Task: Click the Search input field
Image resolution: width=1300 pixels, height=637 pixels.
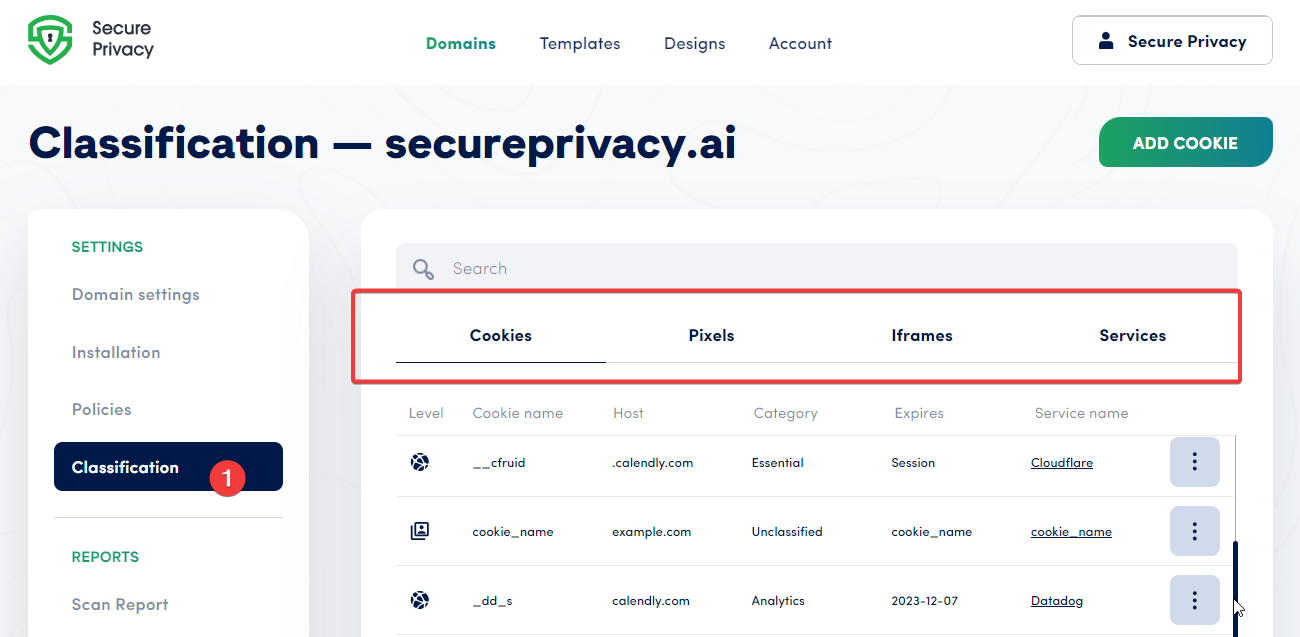Action: [x=700, y=267]
